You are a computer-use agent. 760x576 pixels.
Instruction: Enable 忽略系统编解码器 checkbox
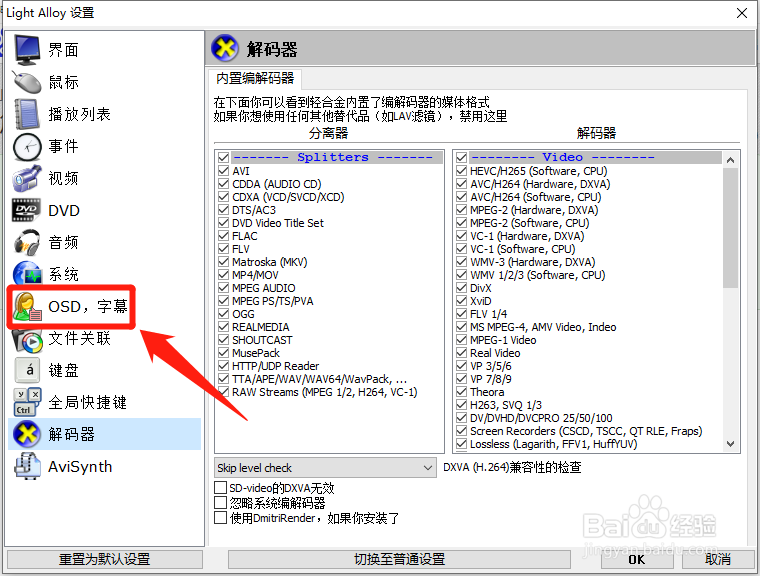click(x=221, y=502)
